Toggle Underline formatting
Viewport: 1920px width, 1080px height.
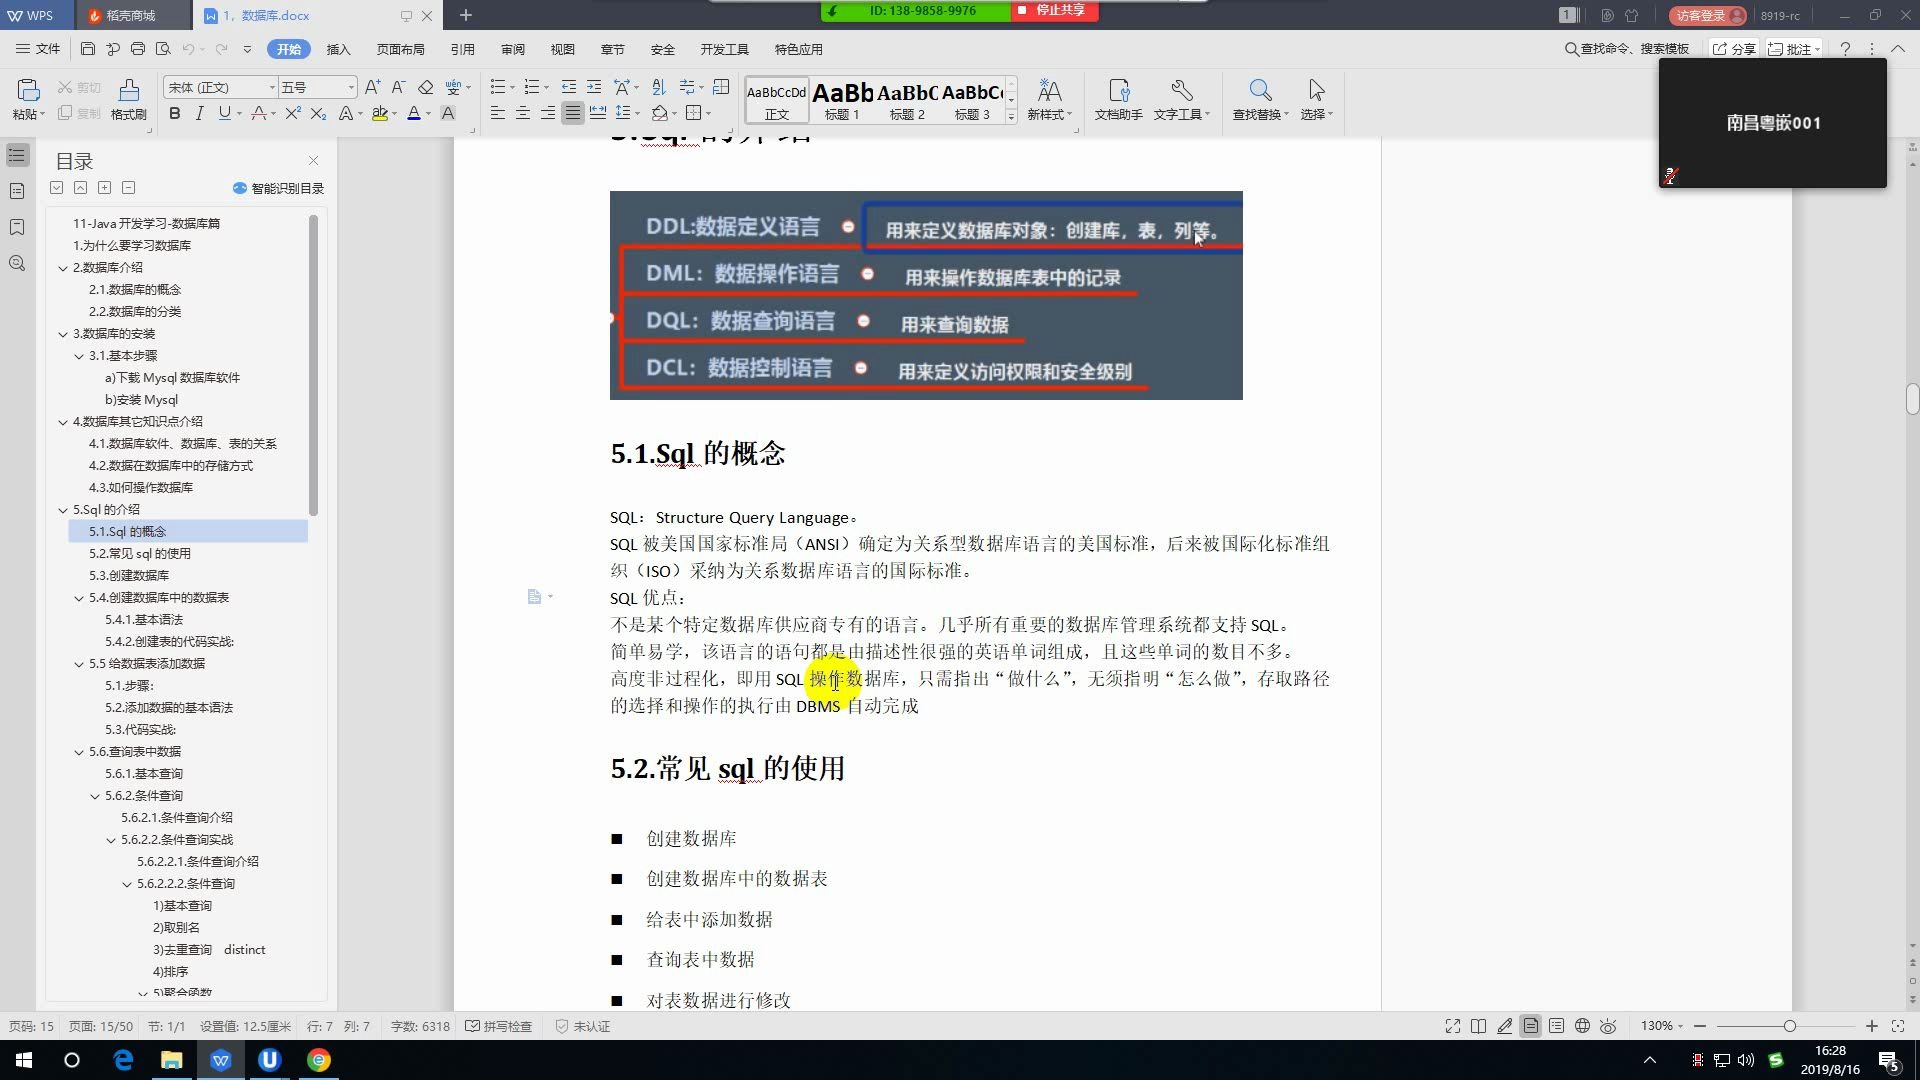(224, 114)
